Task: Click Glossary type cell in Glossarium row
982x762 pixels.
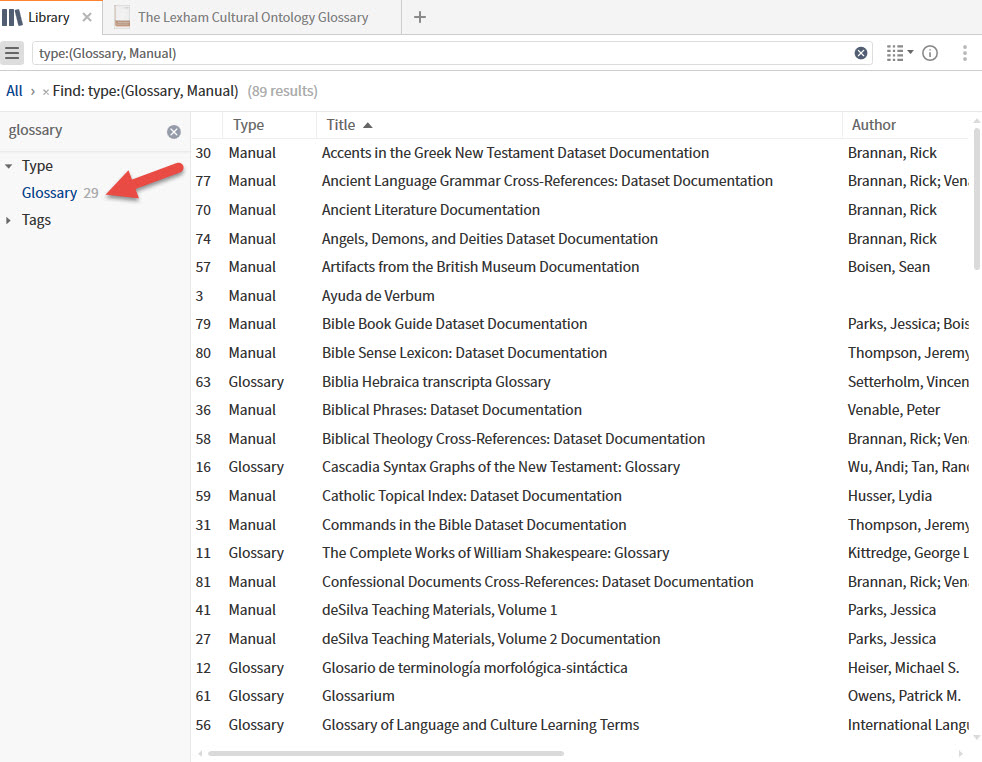Action: pos(256,696)
